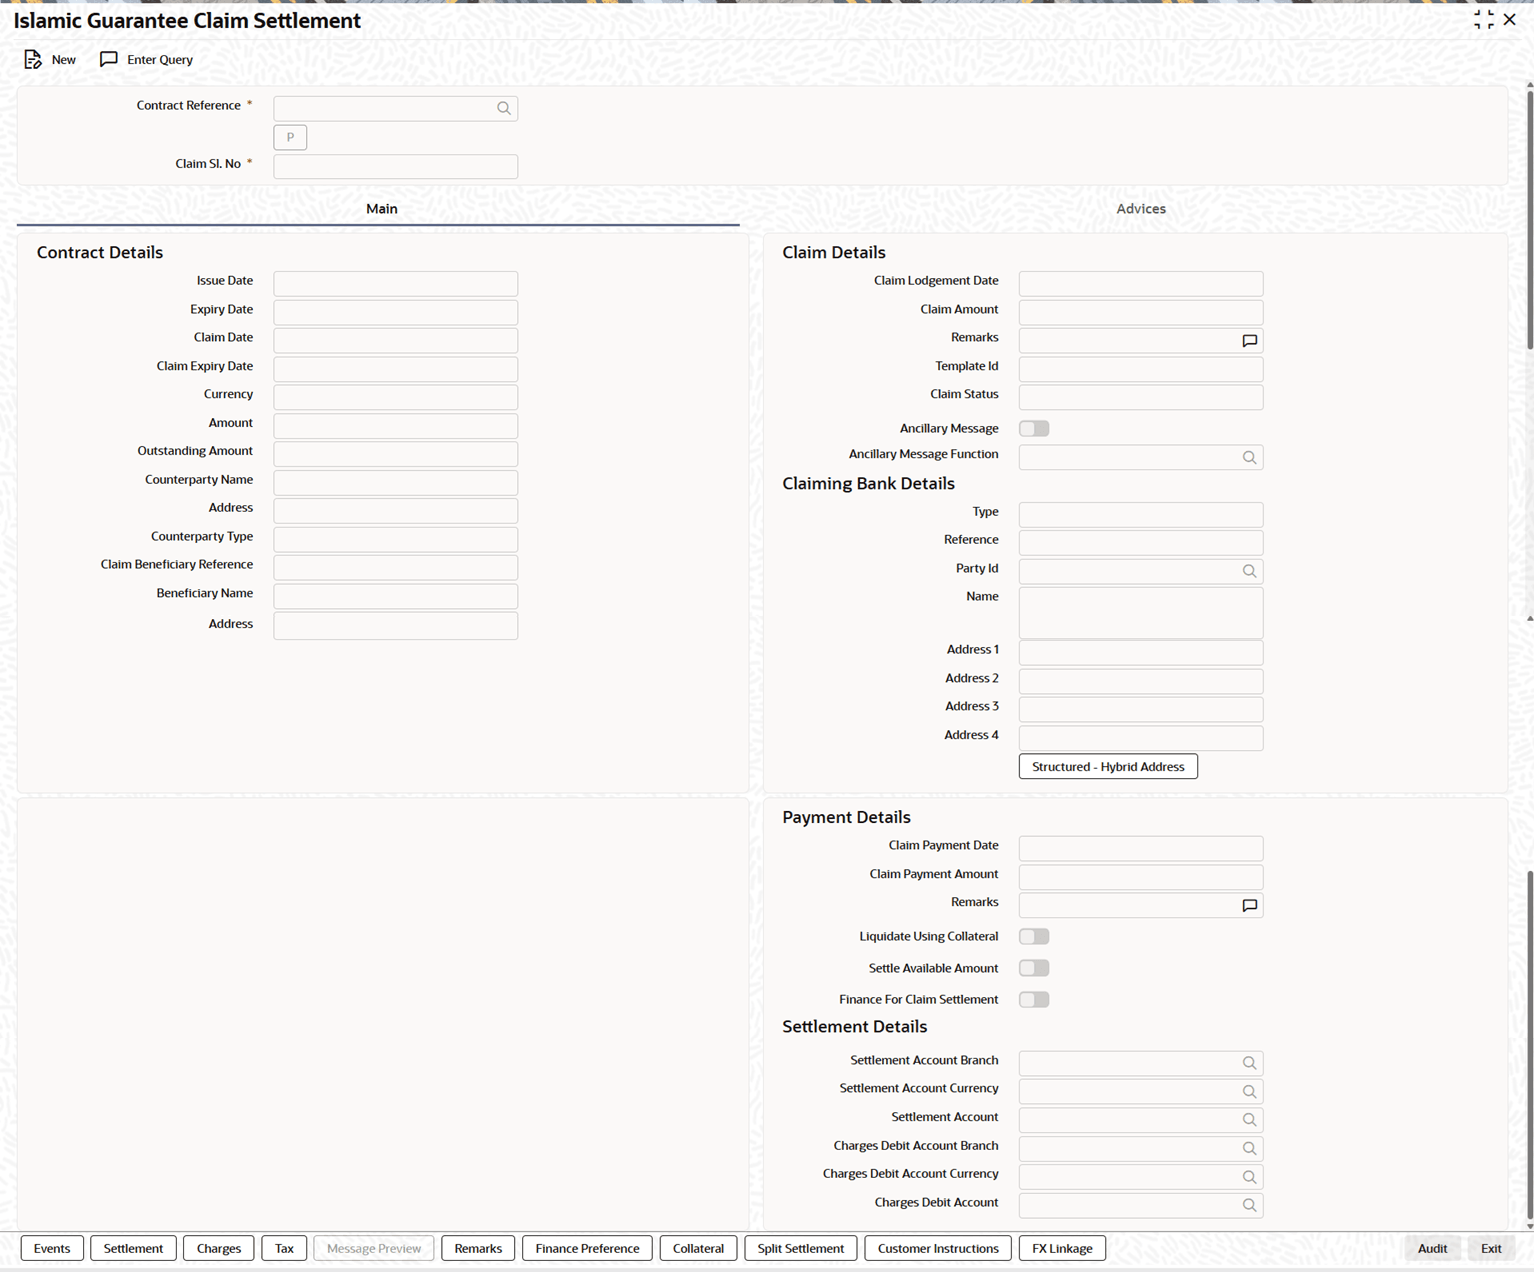Click the Expiry Date field
This screenshot has width=1537, height=1274.
[396, 312]
